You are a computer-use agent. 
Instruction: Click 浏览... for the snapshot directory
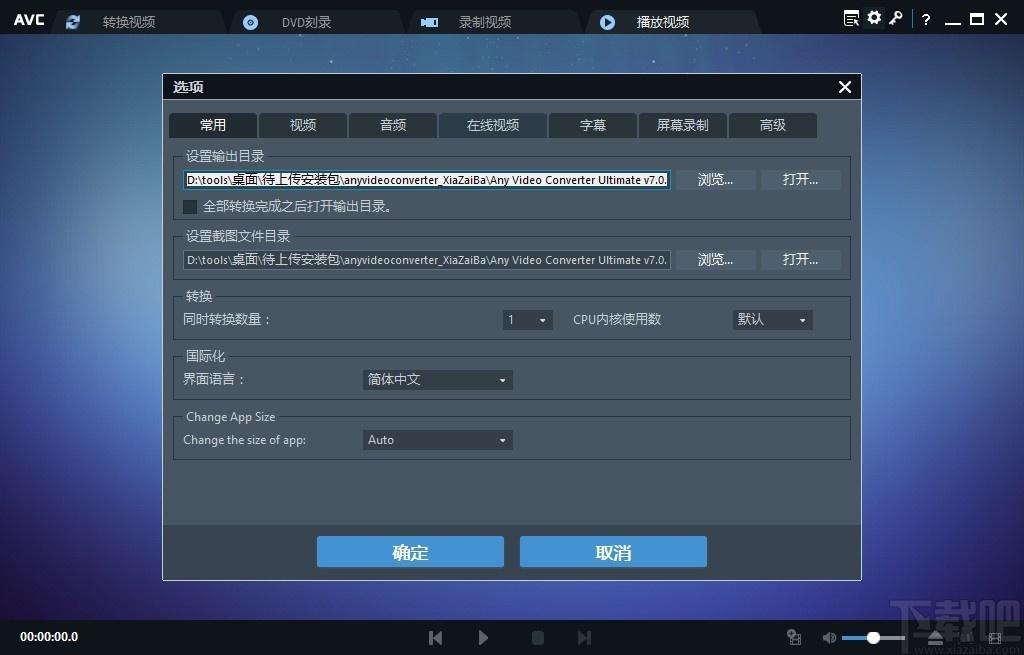[x=716, y=260]
